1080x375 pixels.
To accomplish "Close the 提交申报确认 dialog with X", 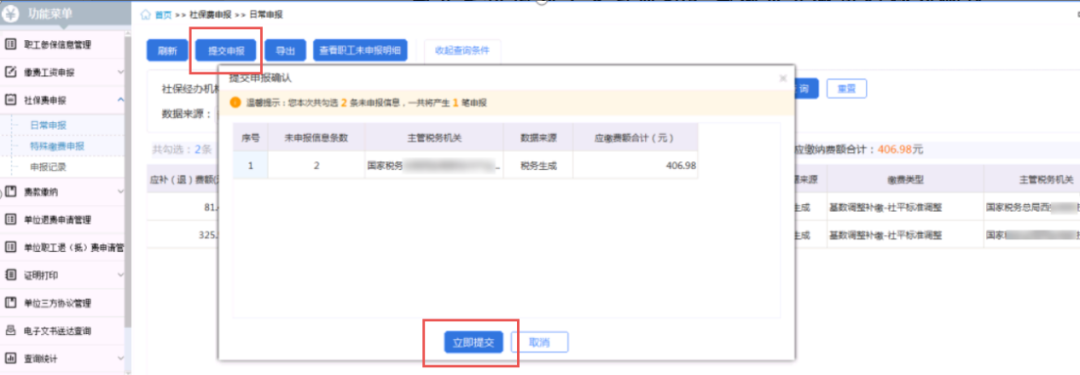I will tap(782, 79).
